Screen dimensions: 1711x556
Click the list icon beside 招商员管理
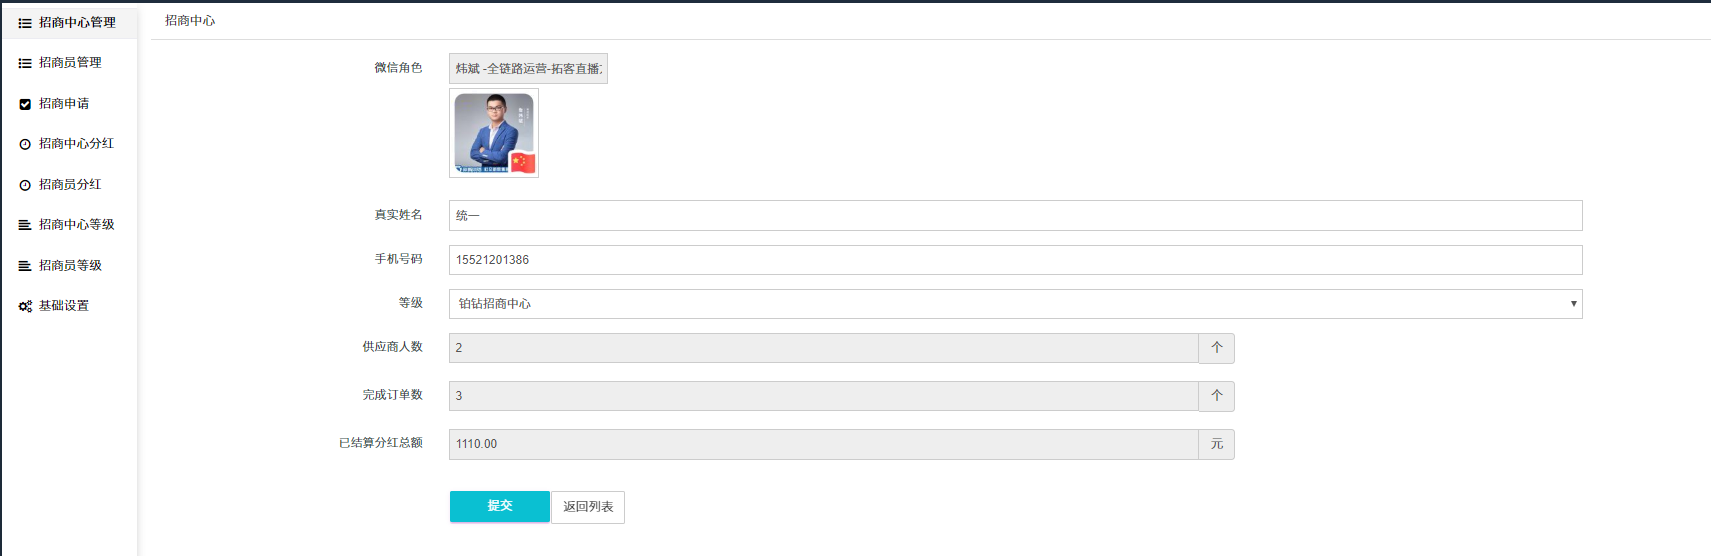25,63
